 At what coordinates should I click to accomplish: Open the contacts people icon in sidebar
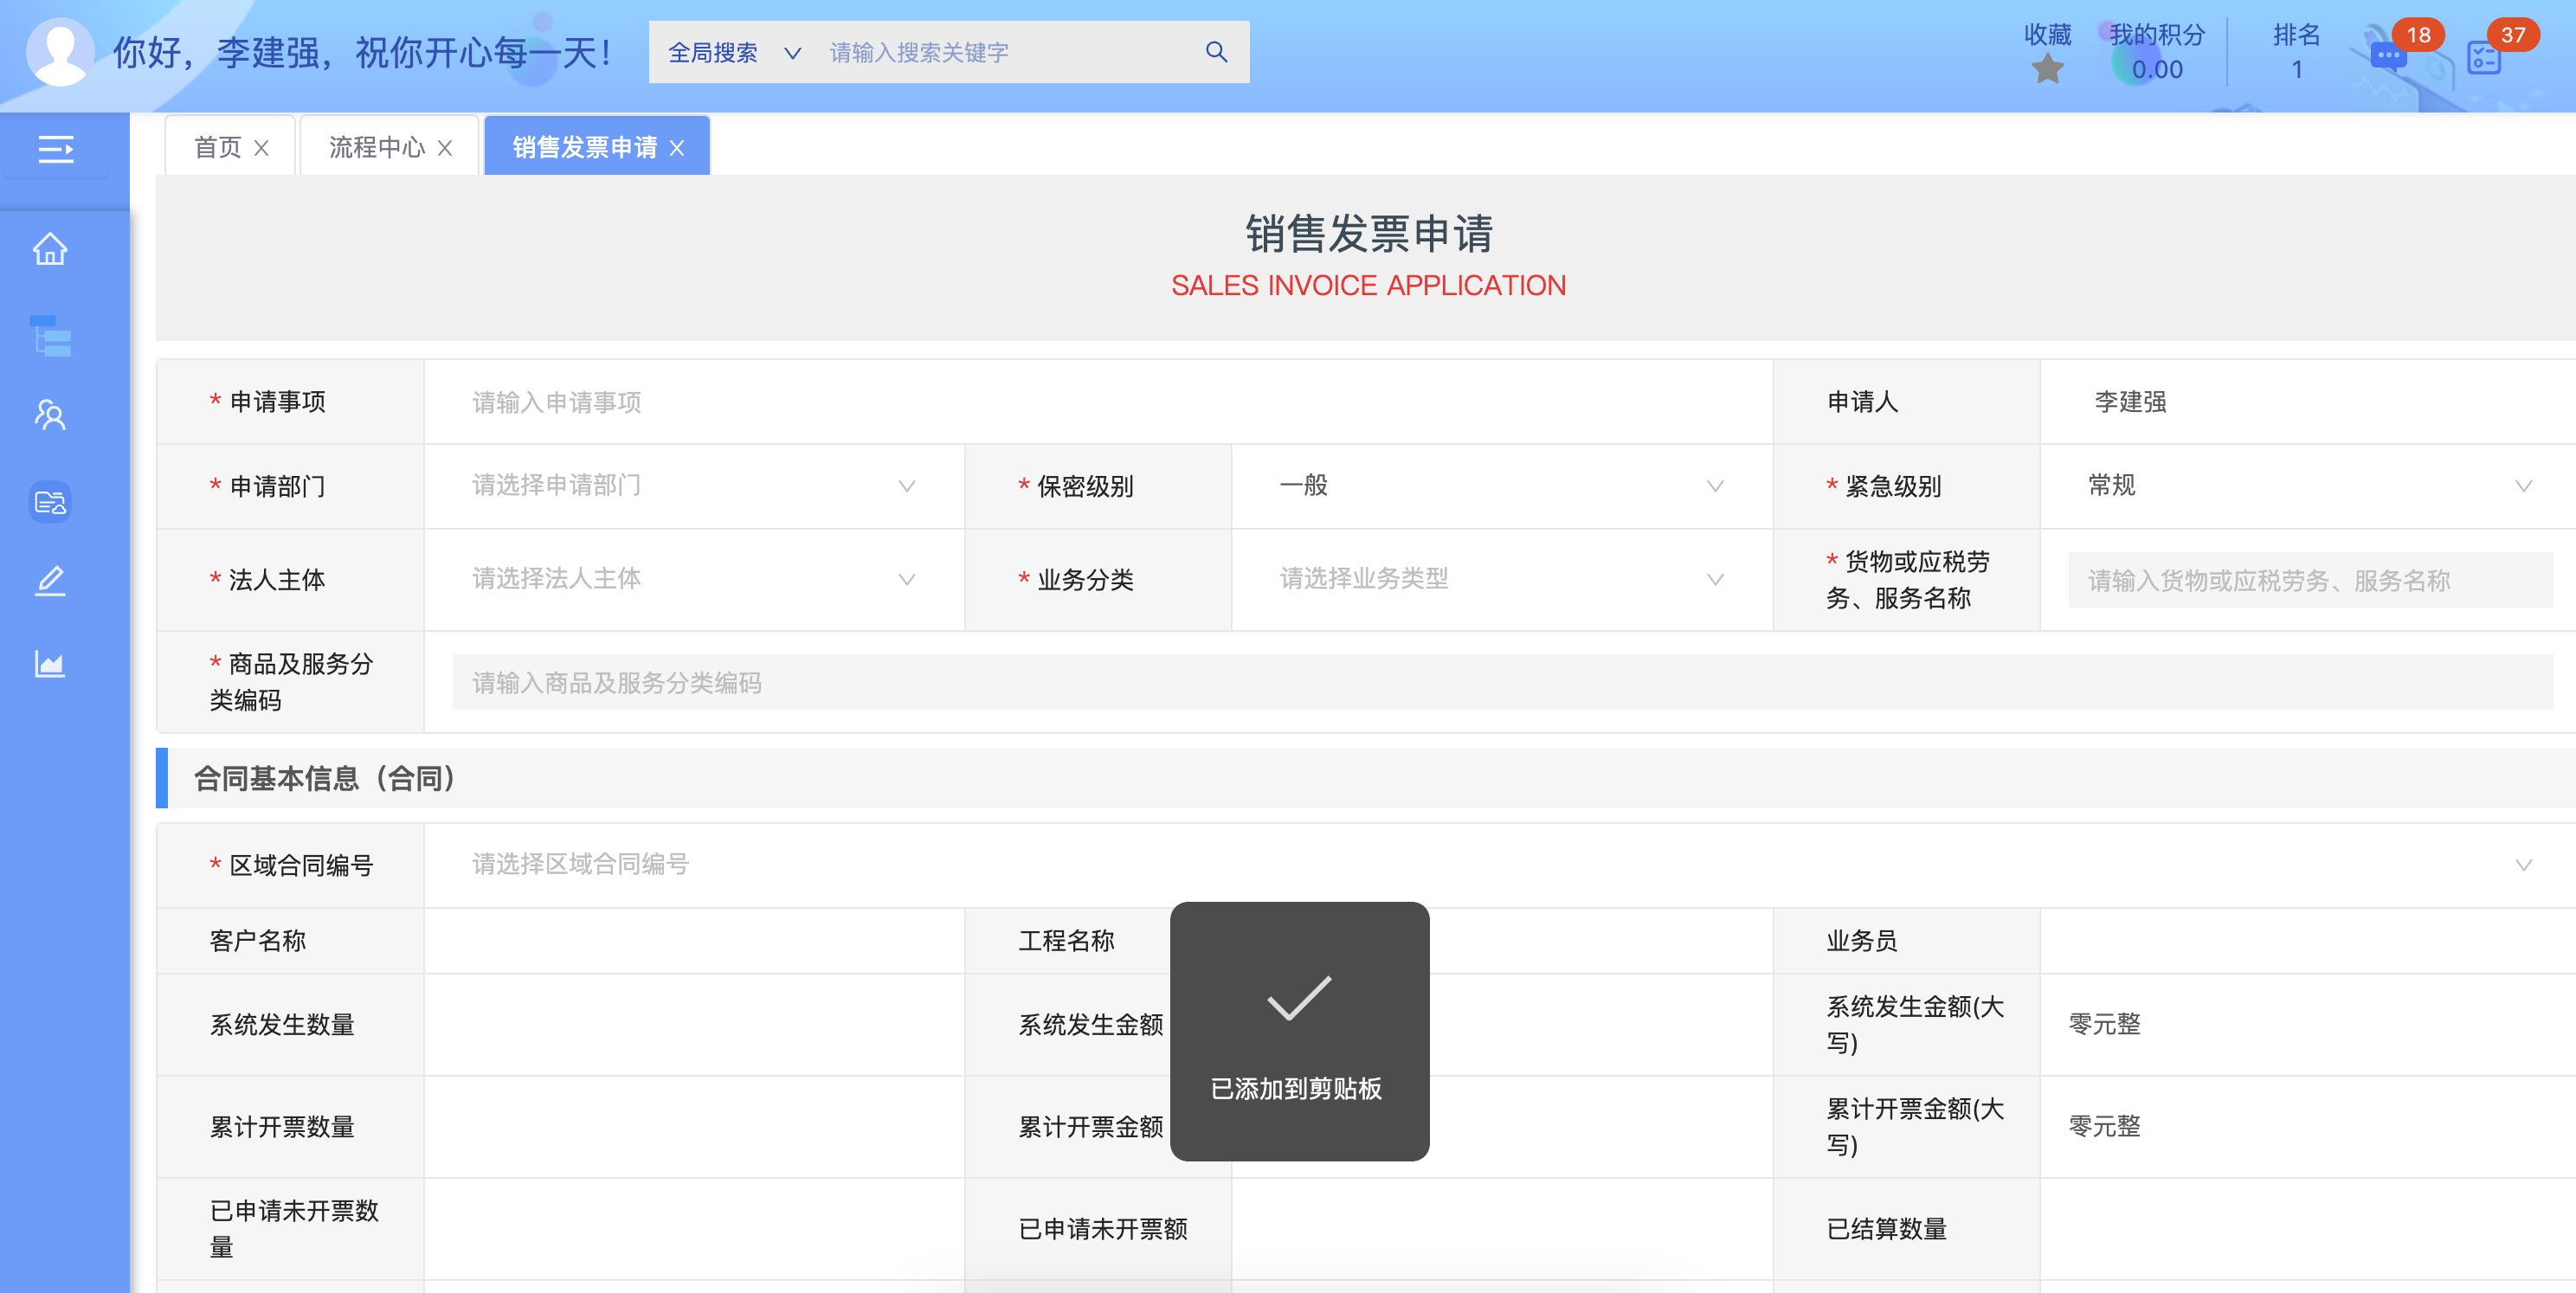tap(50, 414)
